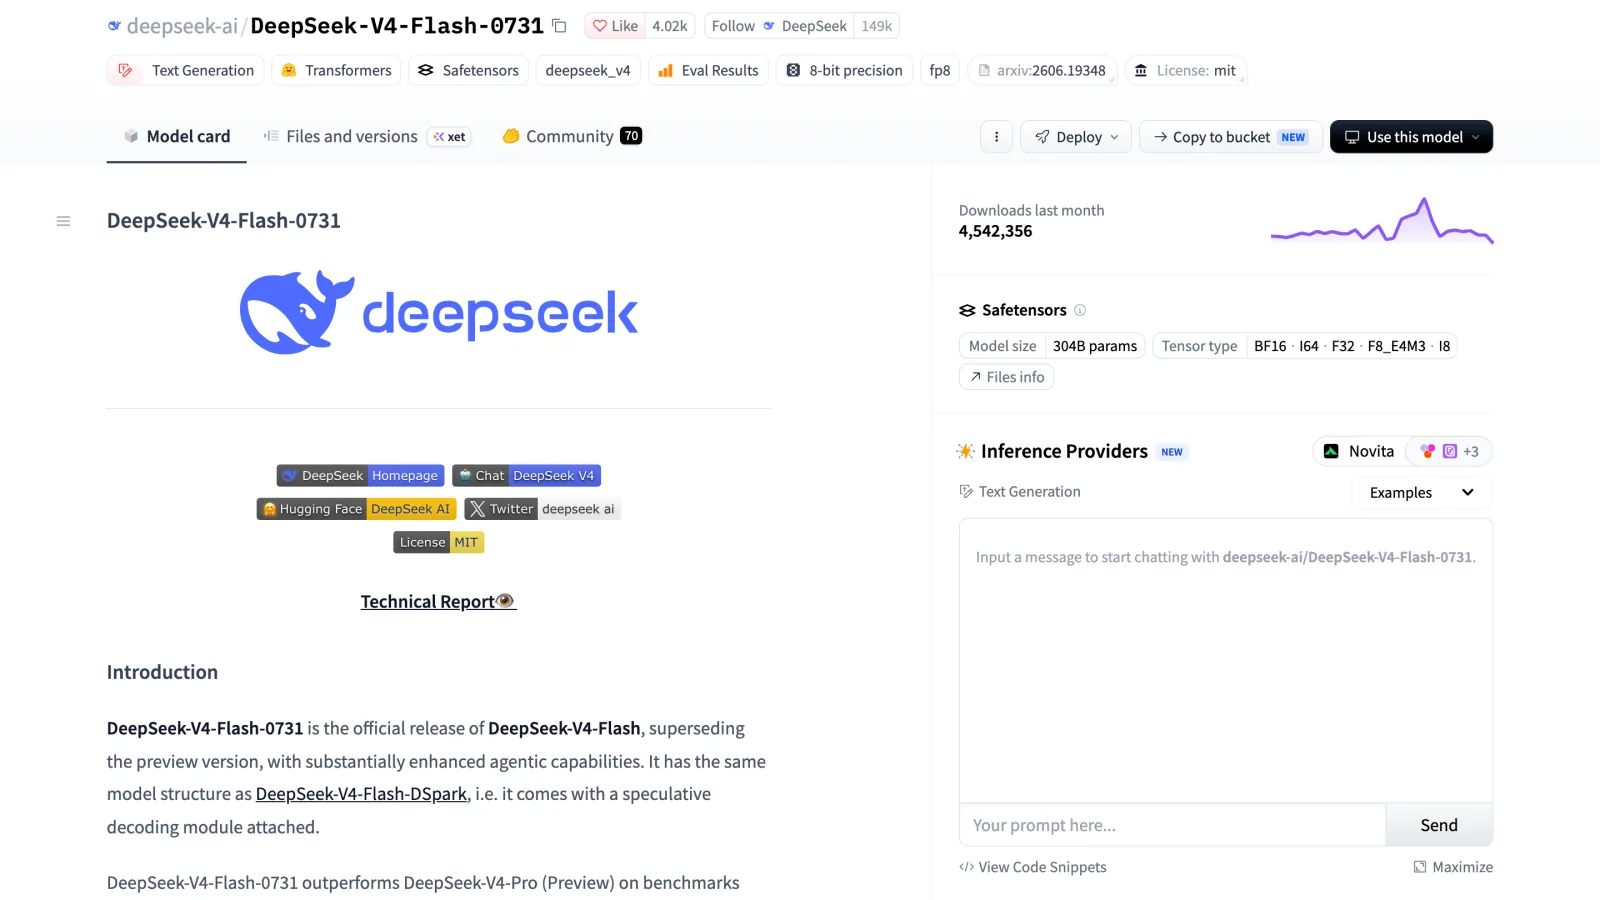Open the Twitter deepseek ai badge
This screenshot has height=900, width=1600.
pos(542,509)
